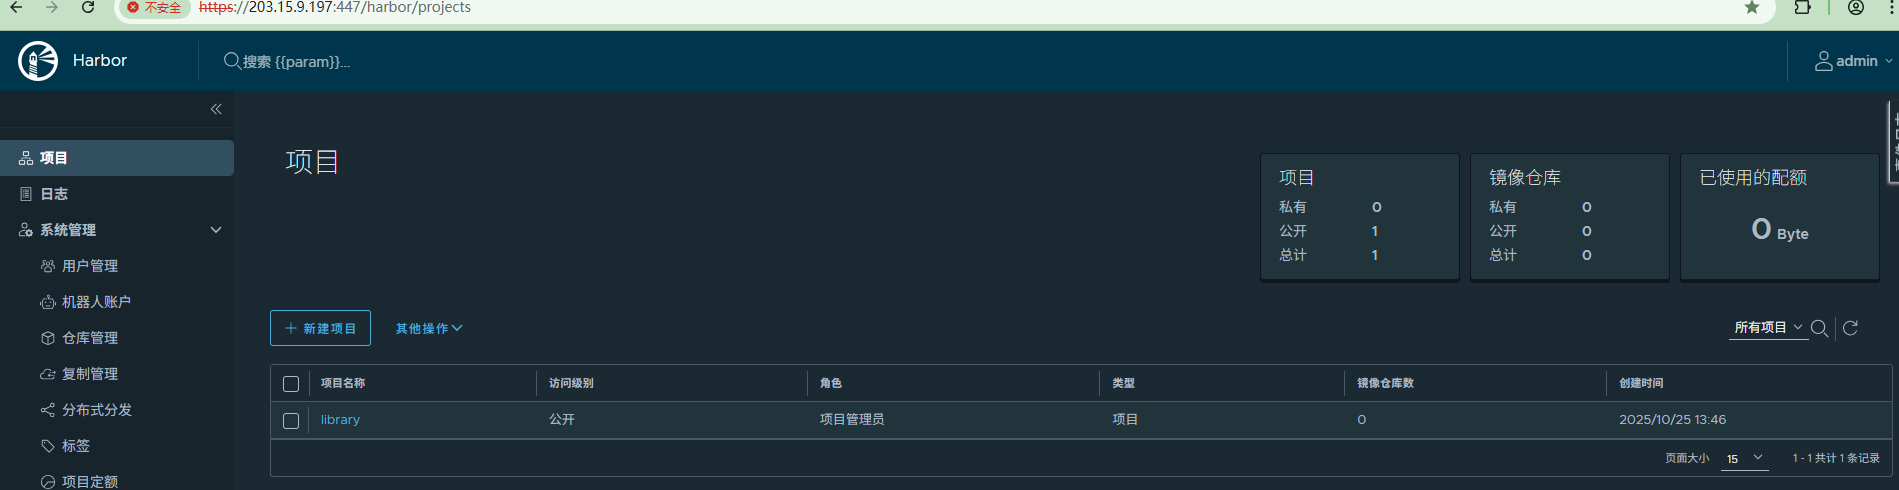The image size is (1899, 490).
Task: Open the 其他操作 dropdown
Action: [x=428, y=329]
